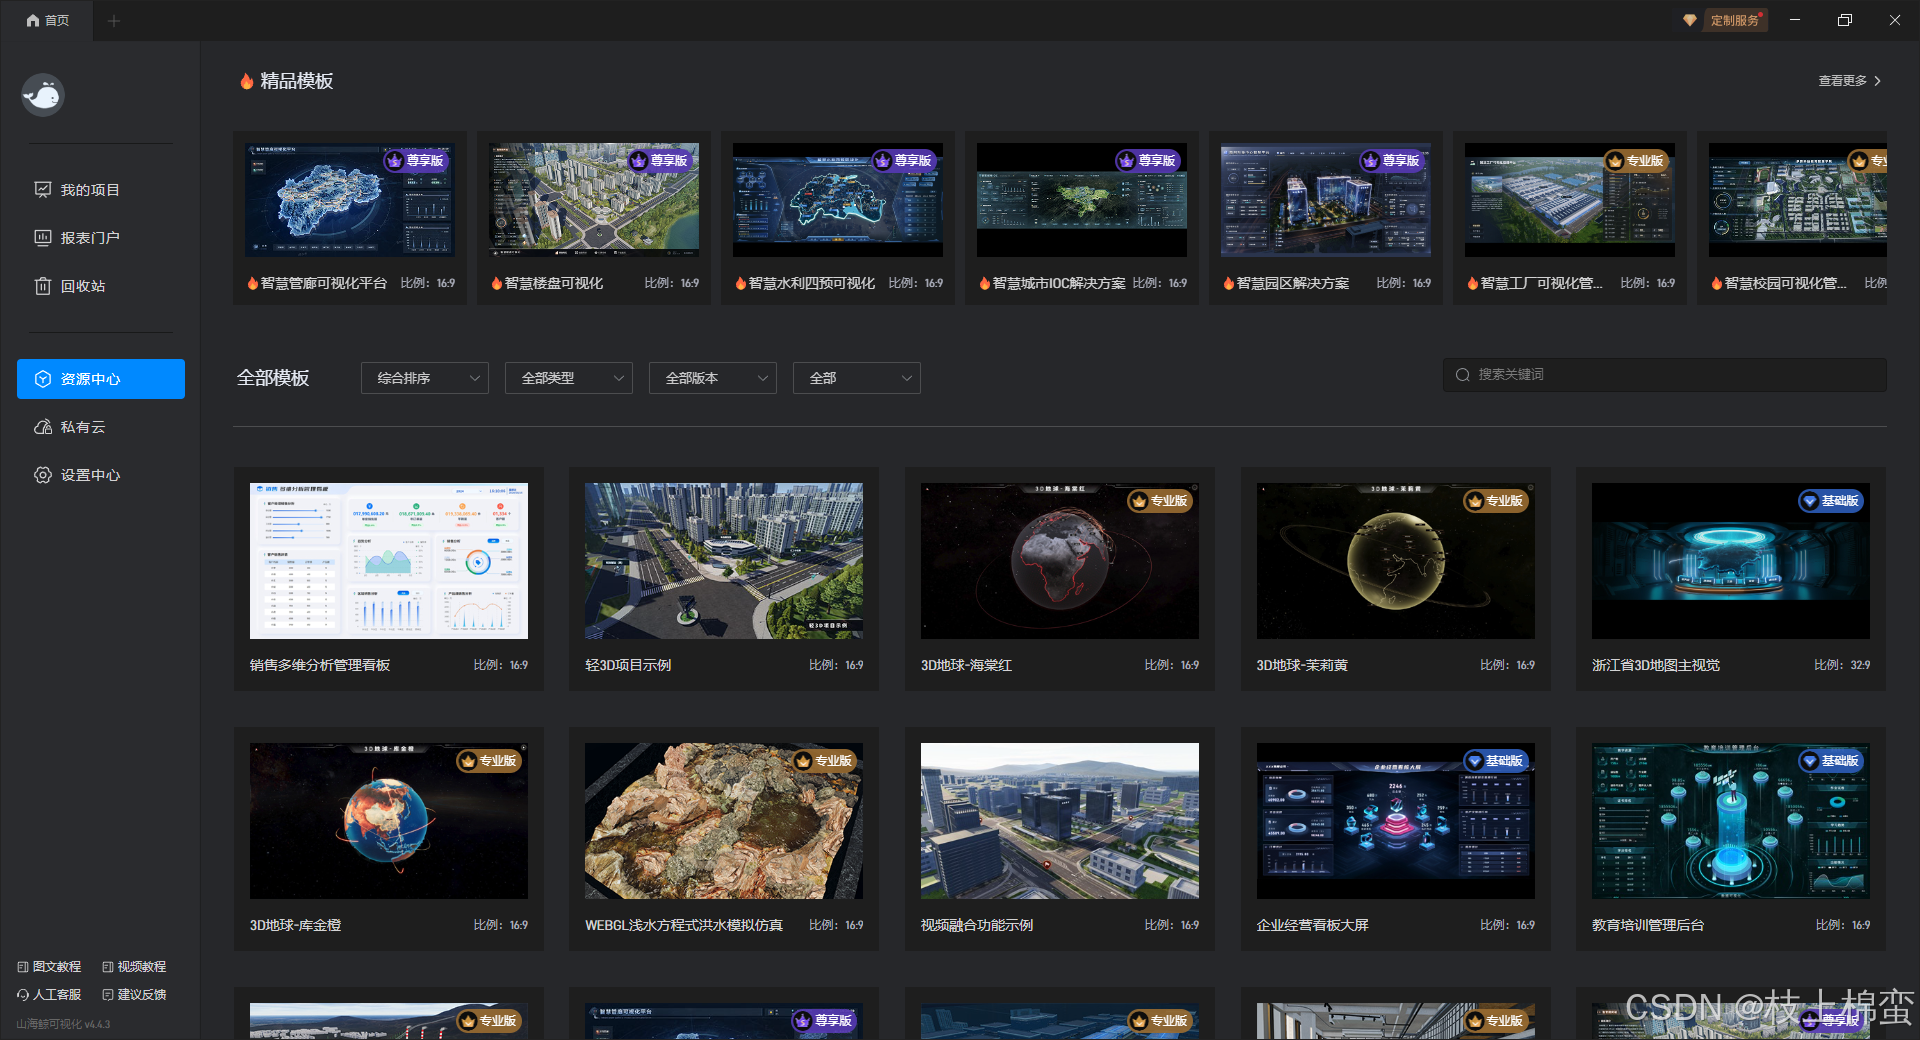Open the 视频教程 link
The image size is (1920, 1040).
[x=134, y=967]
